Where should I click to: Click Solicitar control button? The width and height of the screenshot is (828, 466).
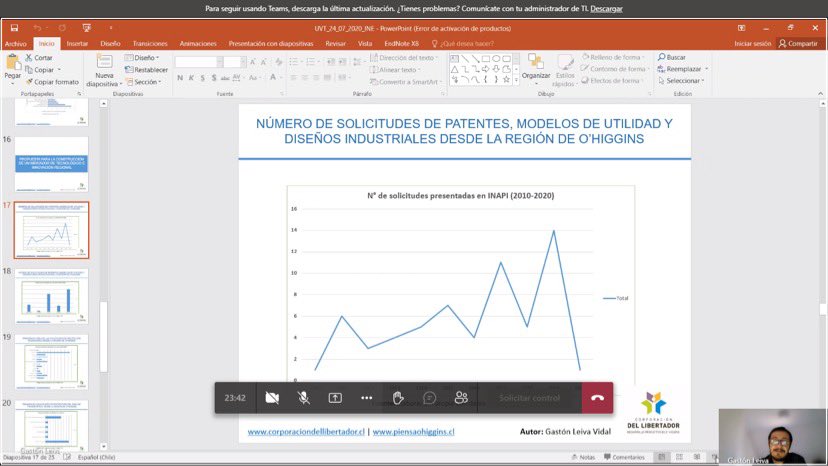tap(530, 398)
